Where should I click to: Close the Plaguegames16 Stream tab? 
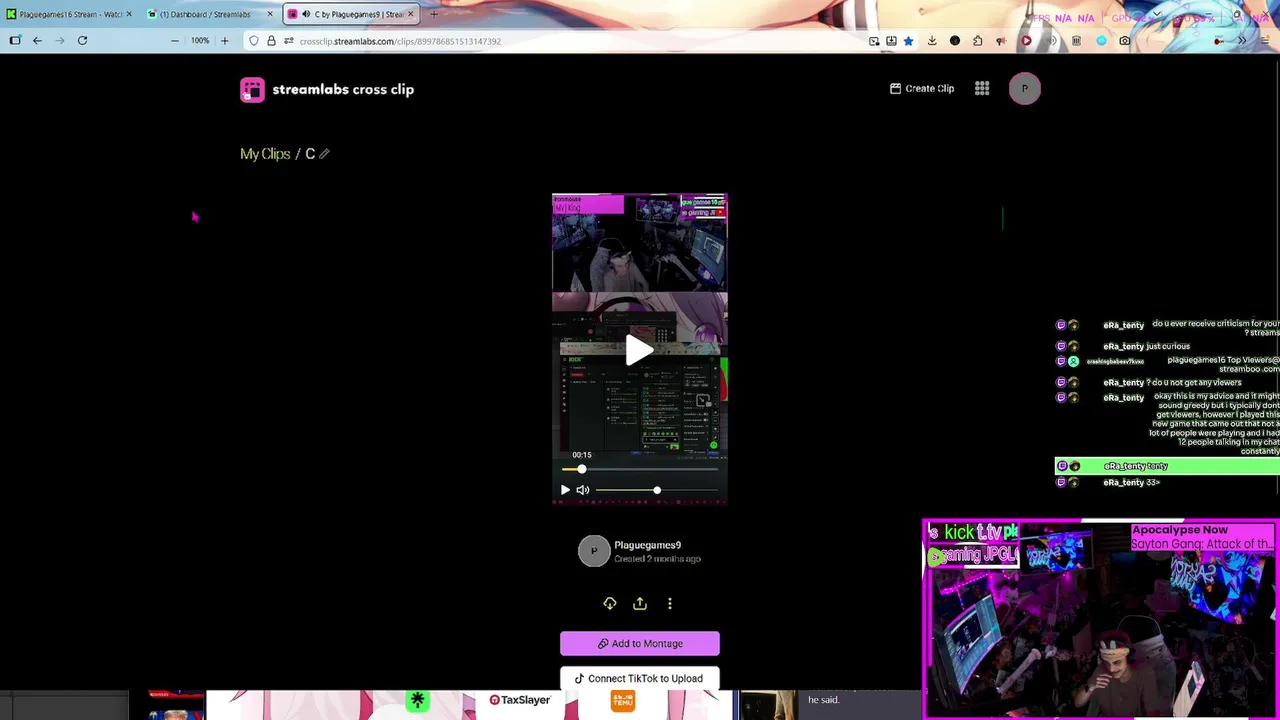129,14
